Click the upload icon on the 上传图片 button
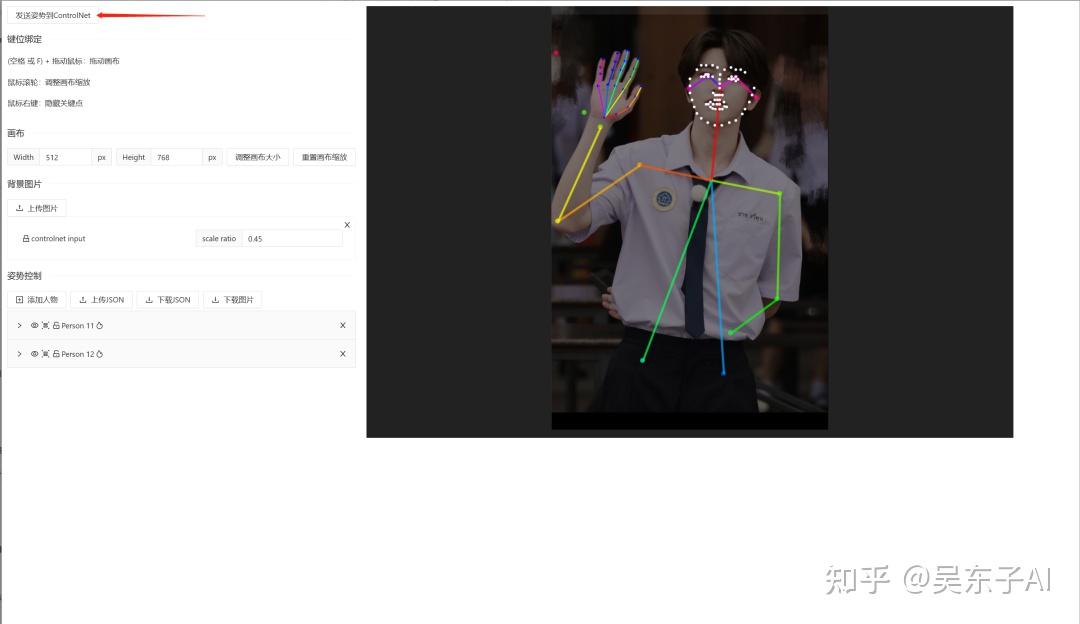1080x624 pixels. pos(22,208)
